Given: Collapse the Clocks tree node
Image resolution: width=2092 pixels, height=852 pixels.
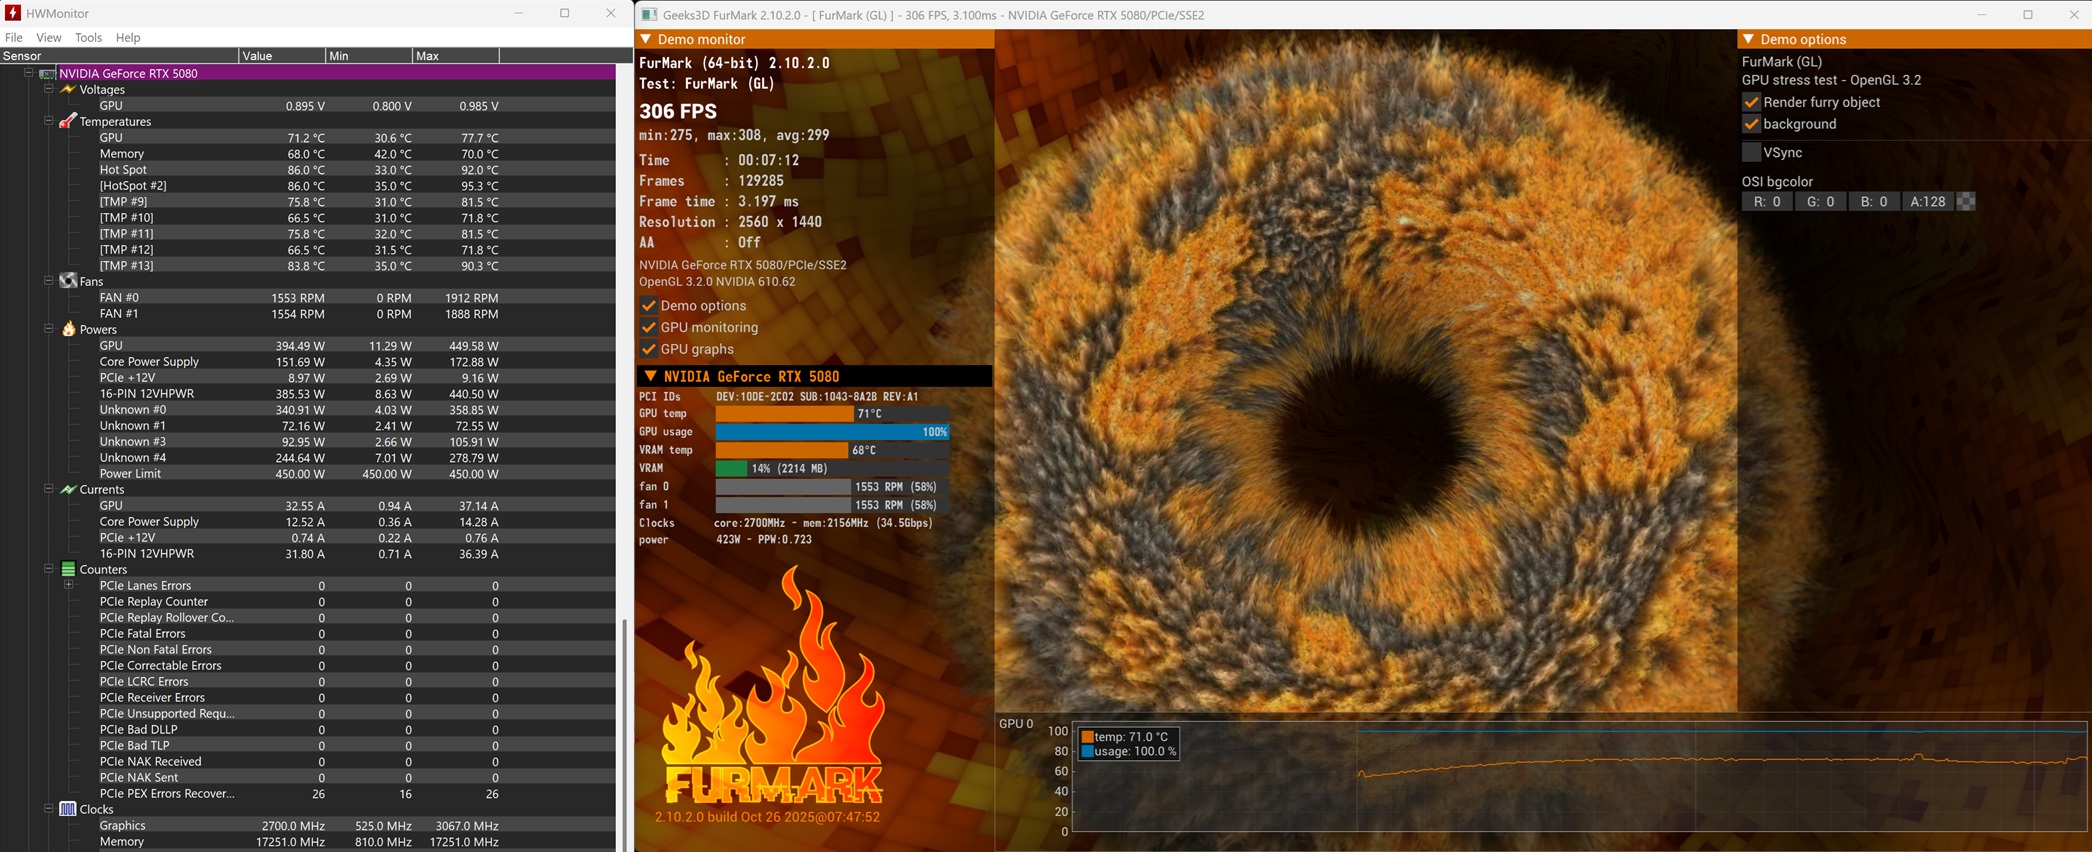Looking at the screenshot, I should [x=48, y=809].
